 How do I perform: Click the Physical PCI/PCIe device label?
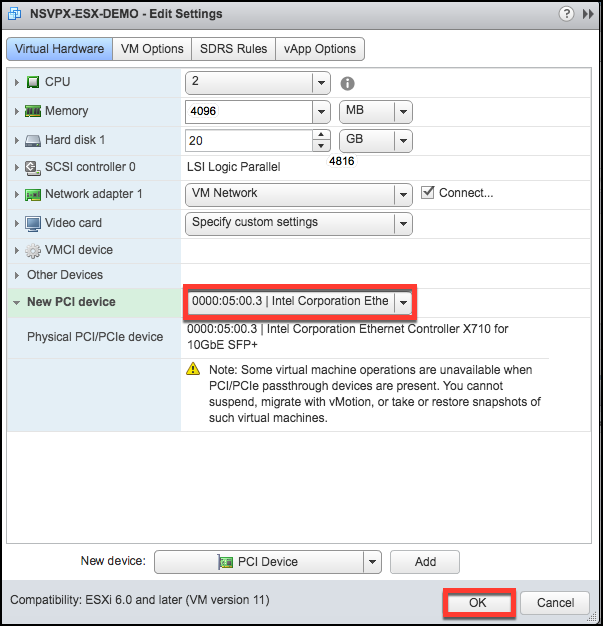[x=95, y=337]
